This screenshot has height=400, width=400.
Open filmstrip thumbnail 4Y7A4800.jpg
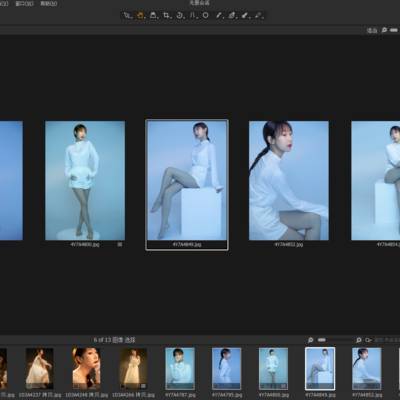tap(273, 369)
